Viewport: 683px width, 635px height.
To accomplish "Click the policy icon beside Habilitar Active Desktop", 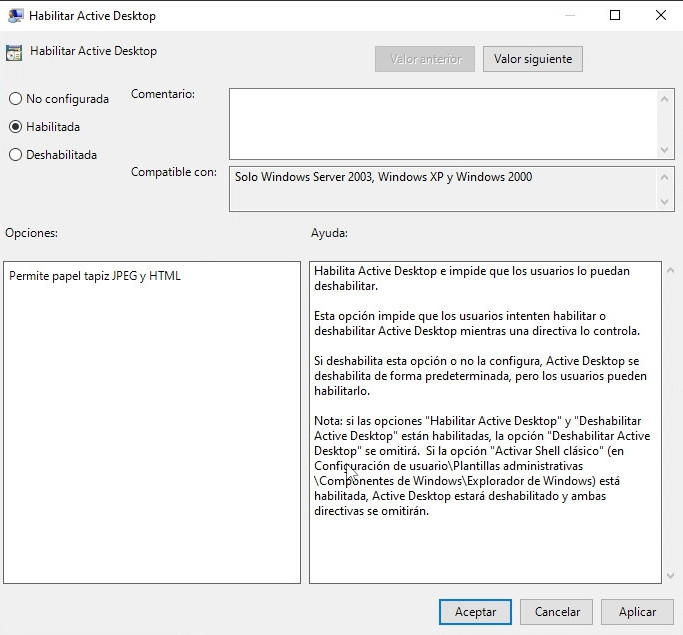I will 14,52.
